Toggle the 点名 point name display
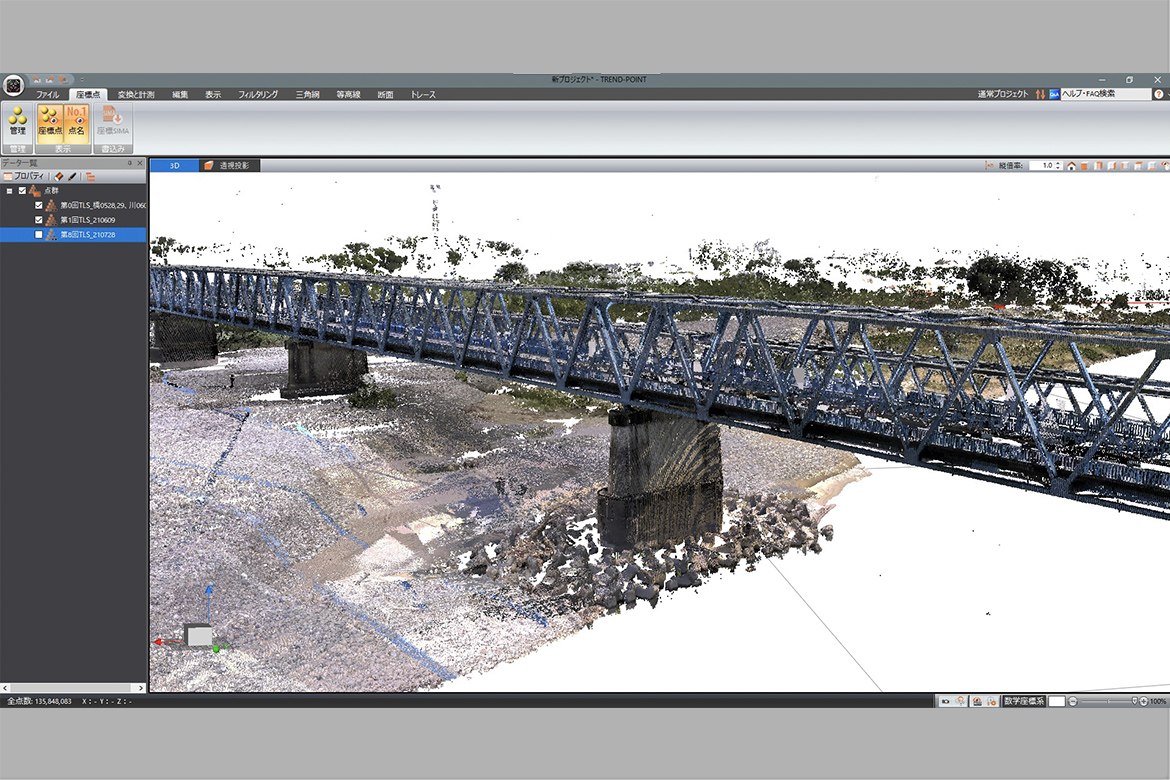This screenshot has height=780, width=1170. pyautogui.click(x=77, y=122)
